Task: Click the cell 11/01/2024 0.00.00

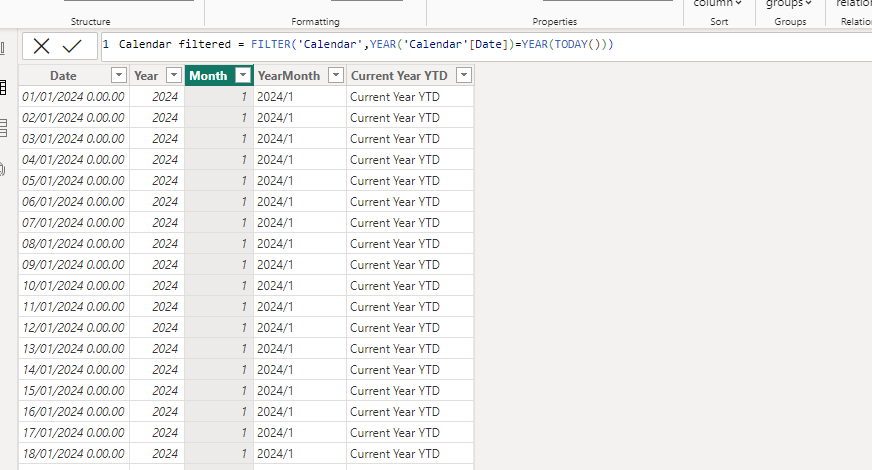Action: point(73,306)
